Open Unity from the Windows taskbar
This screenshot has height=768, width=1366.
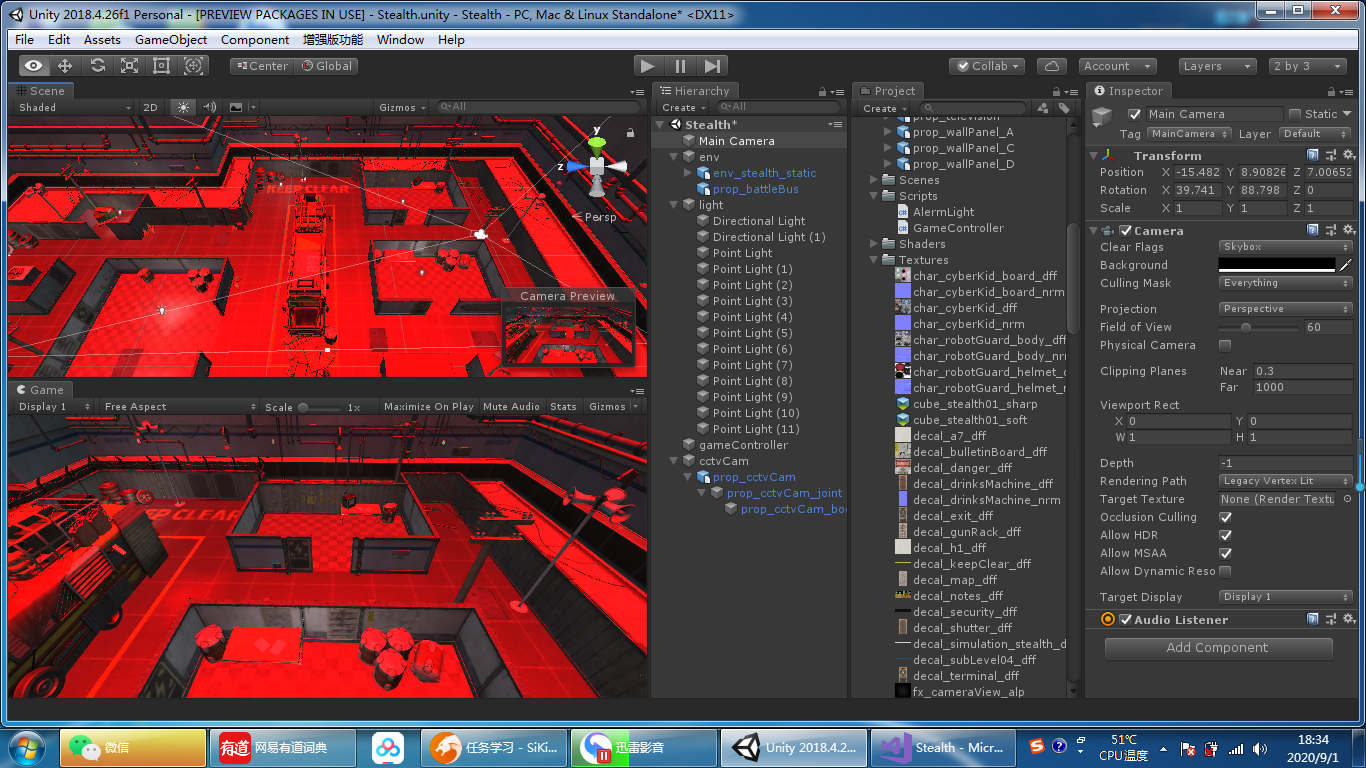point(795,747)
